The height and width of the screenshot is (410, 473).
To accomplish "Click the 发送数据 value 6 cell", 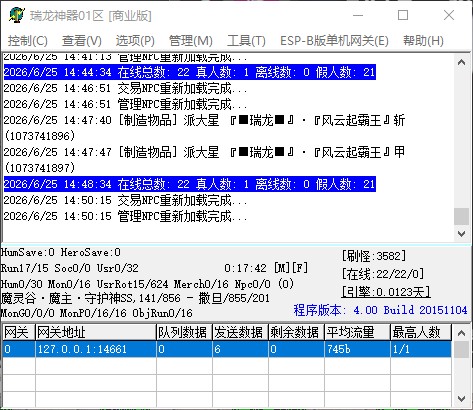I will (x=240, y=349).
